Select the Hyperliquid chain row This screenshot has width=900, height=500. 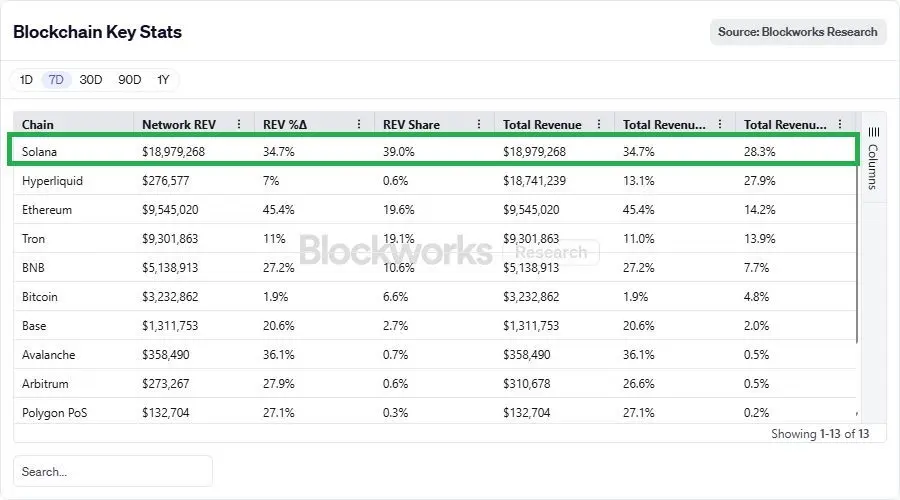point(433,181)
